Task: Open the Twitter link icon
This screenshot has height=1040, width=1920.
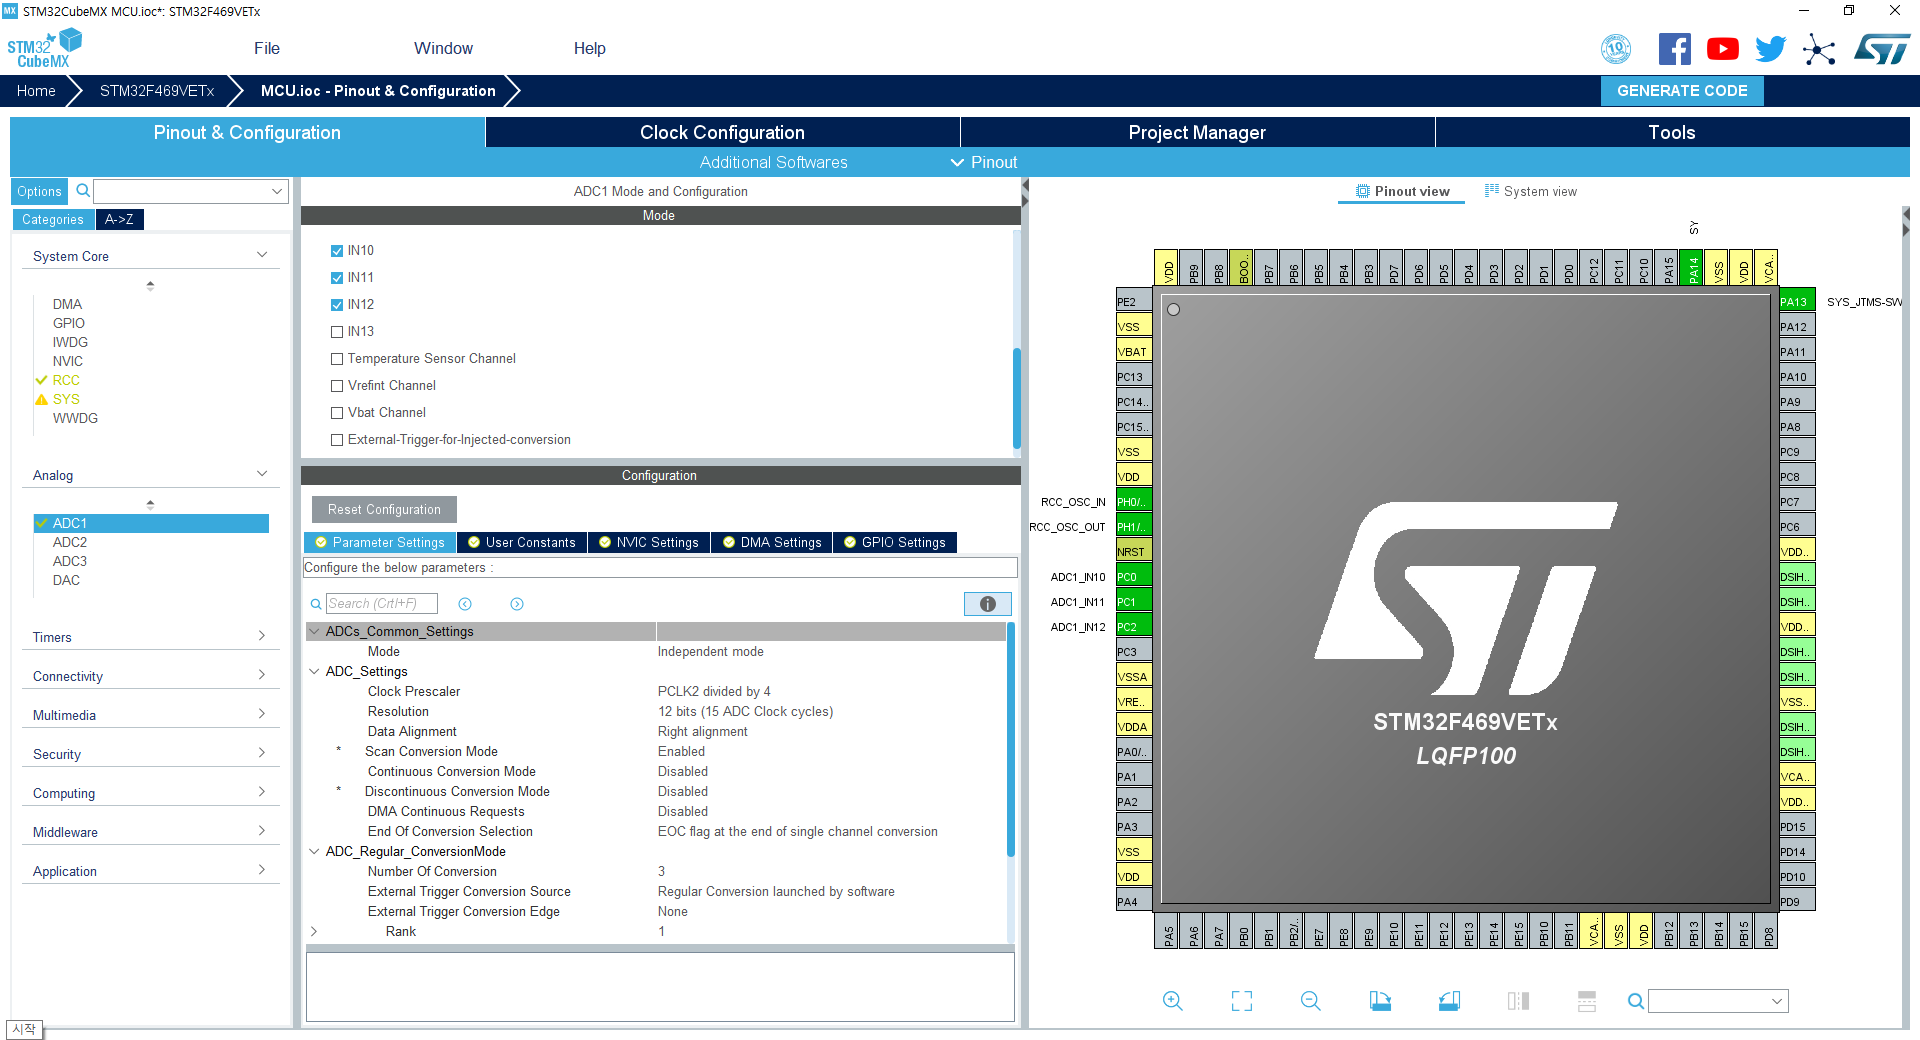Action: point(1770,49)
